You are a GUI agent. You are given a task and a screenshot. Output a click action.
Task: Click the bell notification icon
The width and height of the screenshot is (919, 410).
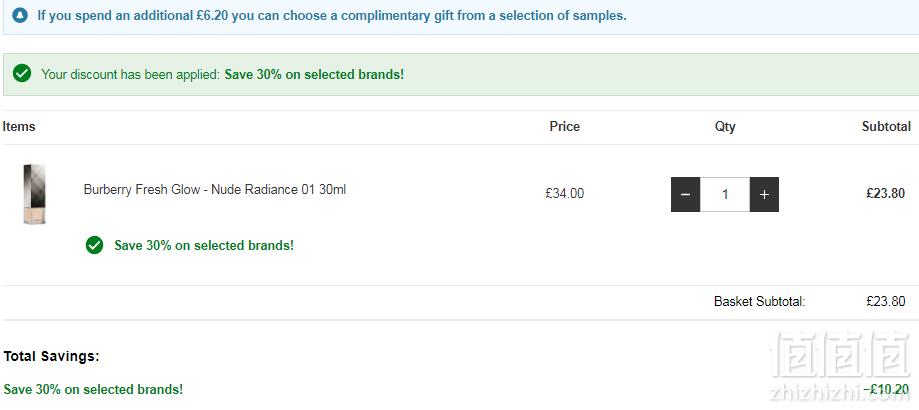click(20, 16)
